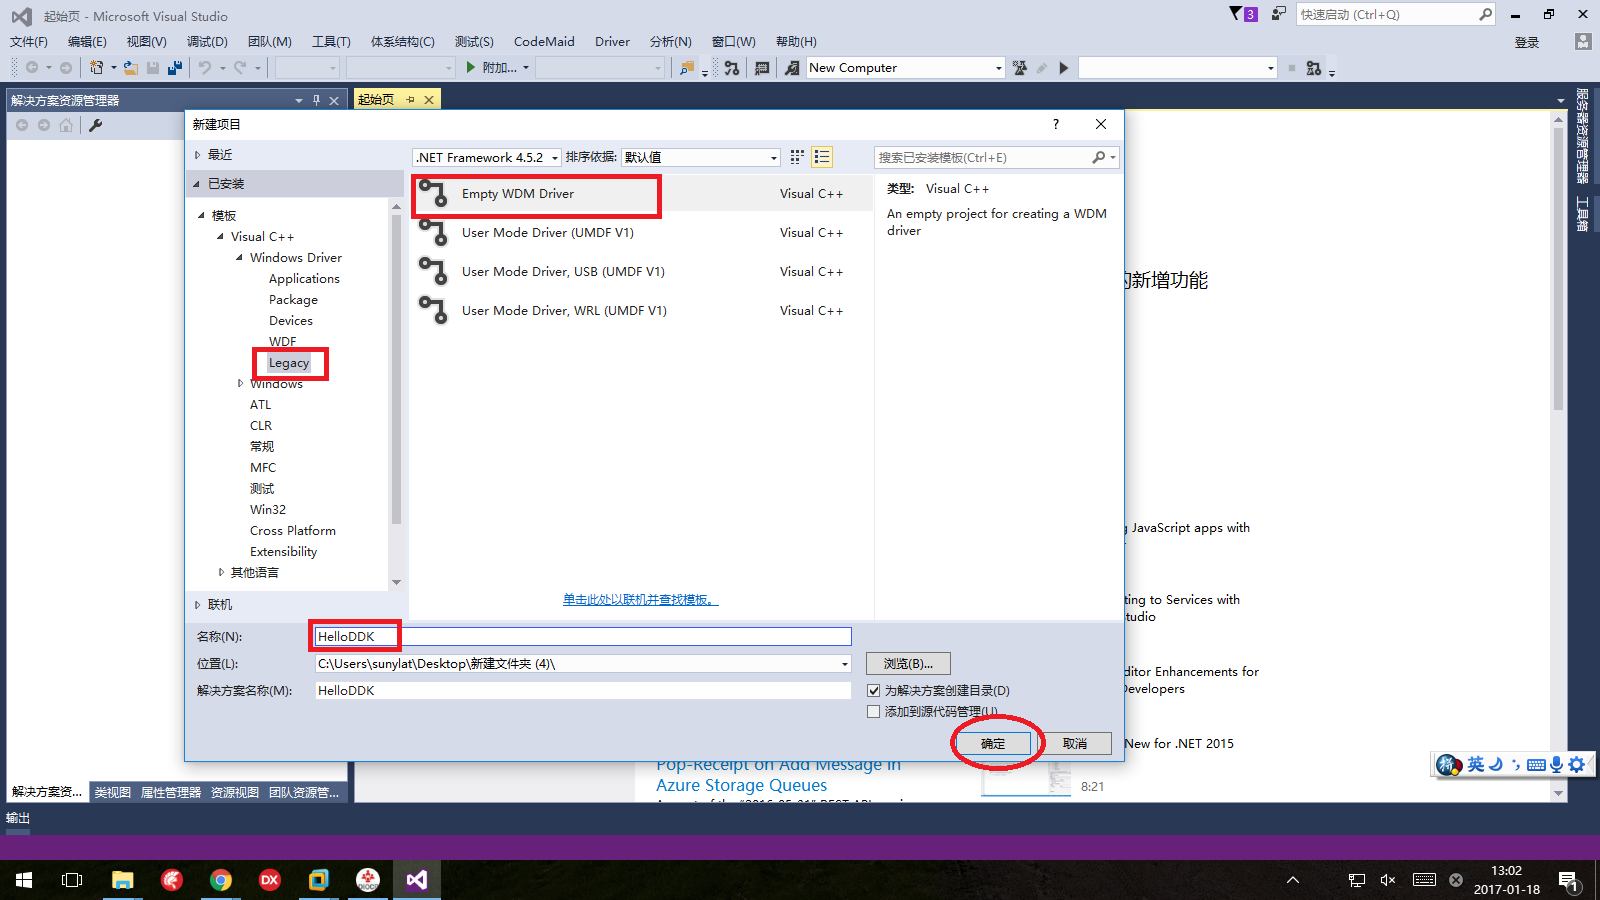Click the wrench icon in Solution Explorer
The image size is (1600, 900).
[96, 125]
